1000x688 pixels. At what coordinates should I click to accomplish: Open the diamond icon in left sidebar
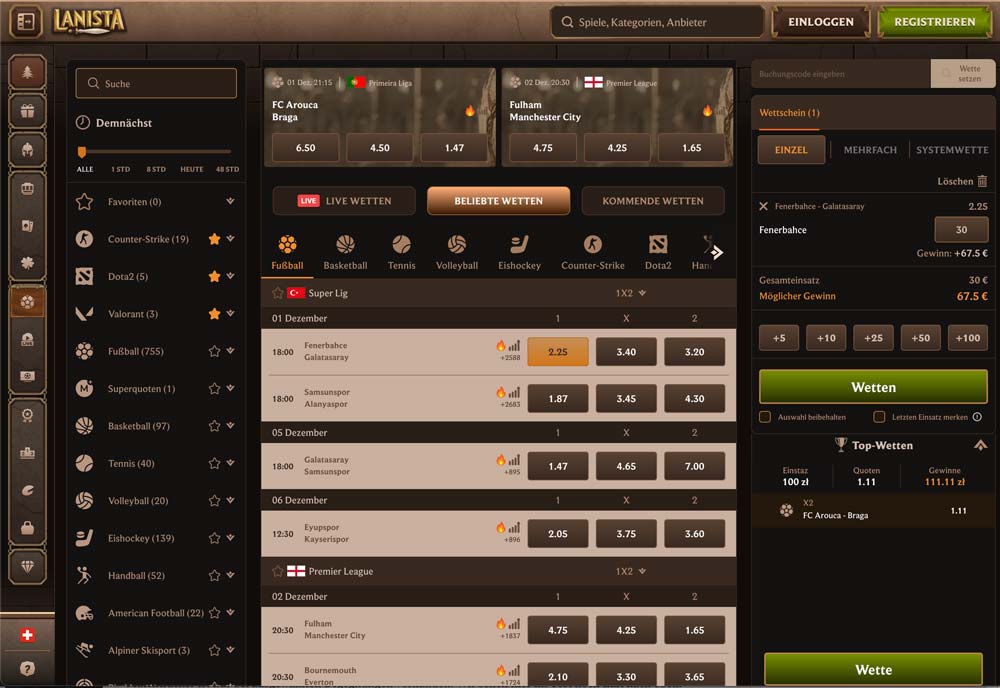tap(27, 565)
